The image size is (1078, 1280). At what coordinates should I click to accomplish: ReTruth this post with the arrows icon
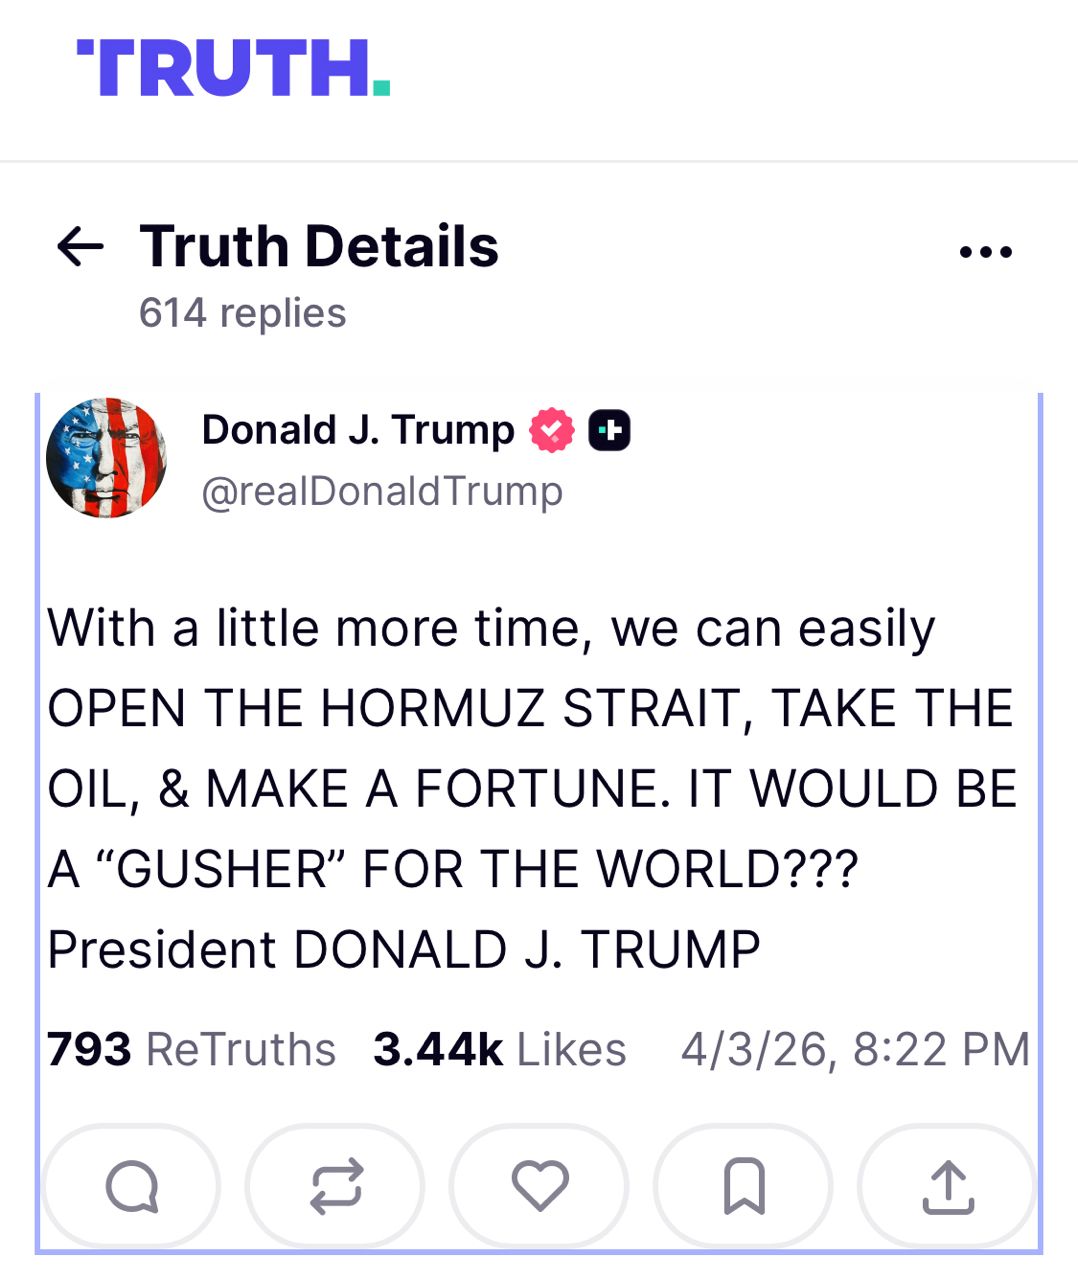336,1187
